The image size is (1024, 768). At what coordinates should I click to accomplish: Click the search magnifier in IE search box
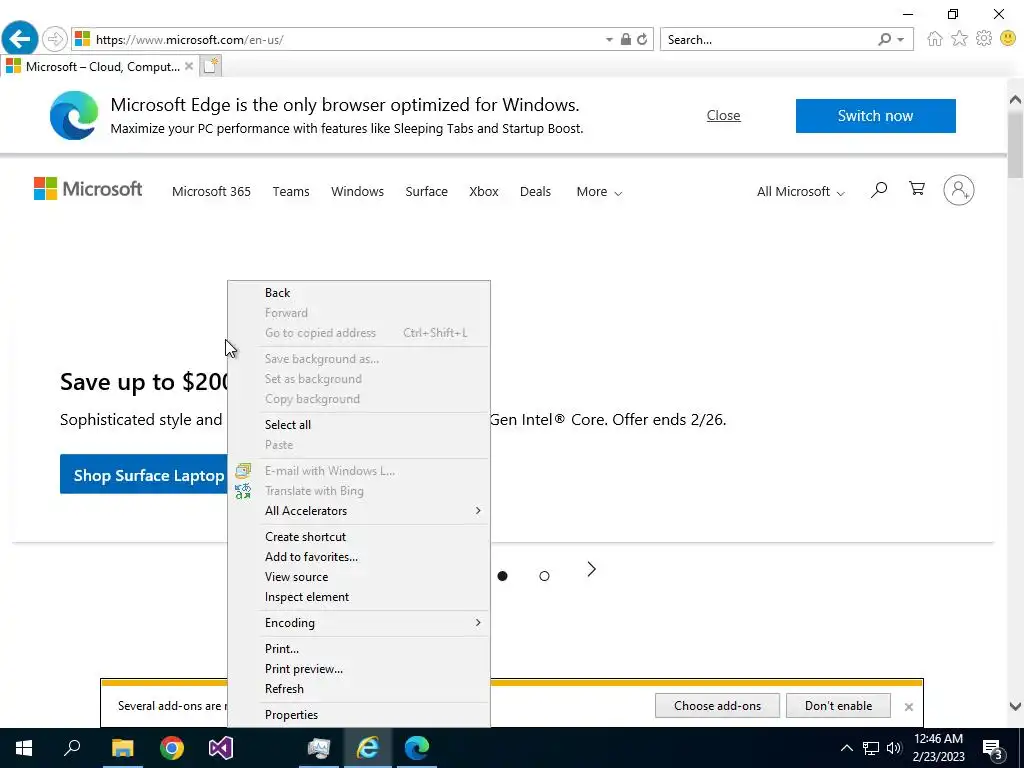coord(884,39)
